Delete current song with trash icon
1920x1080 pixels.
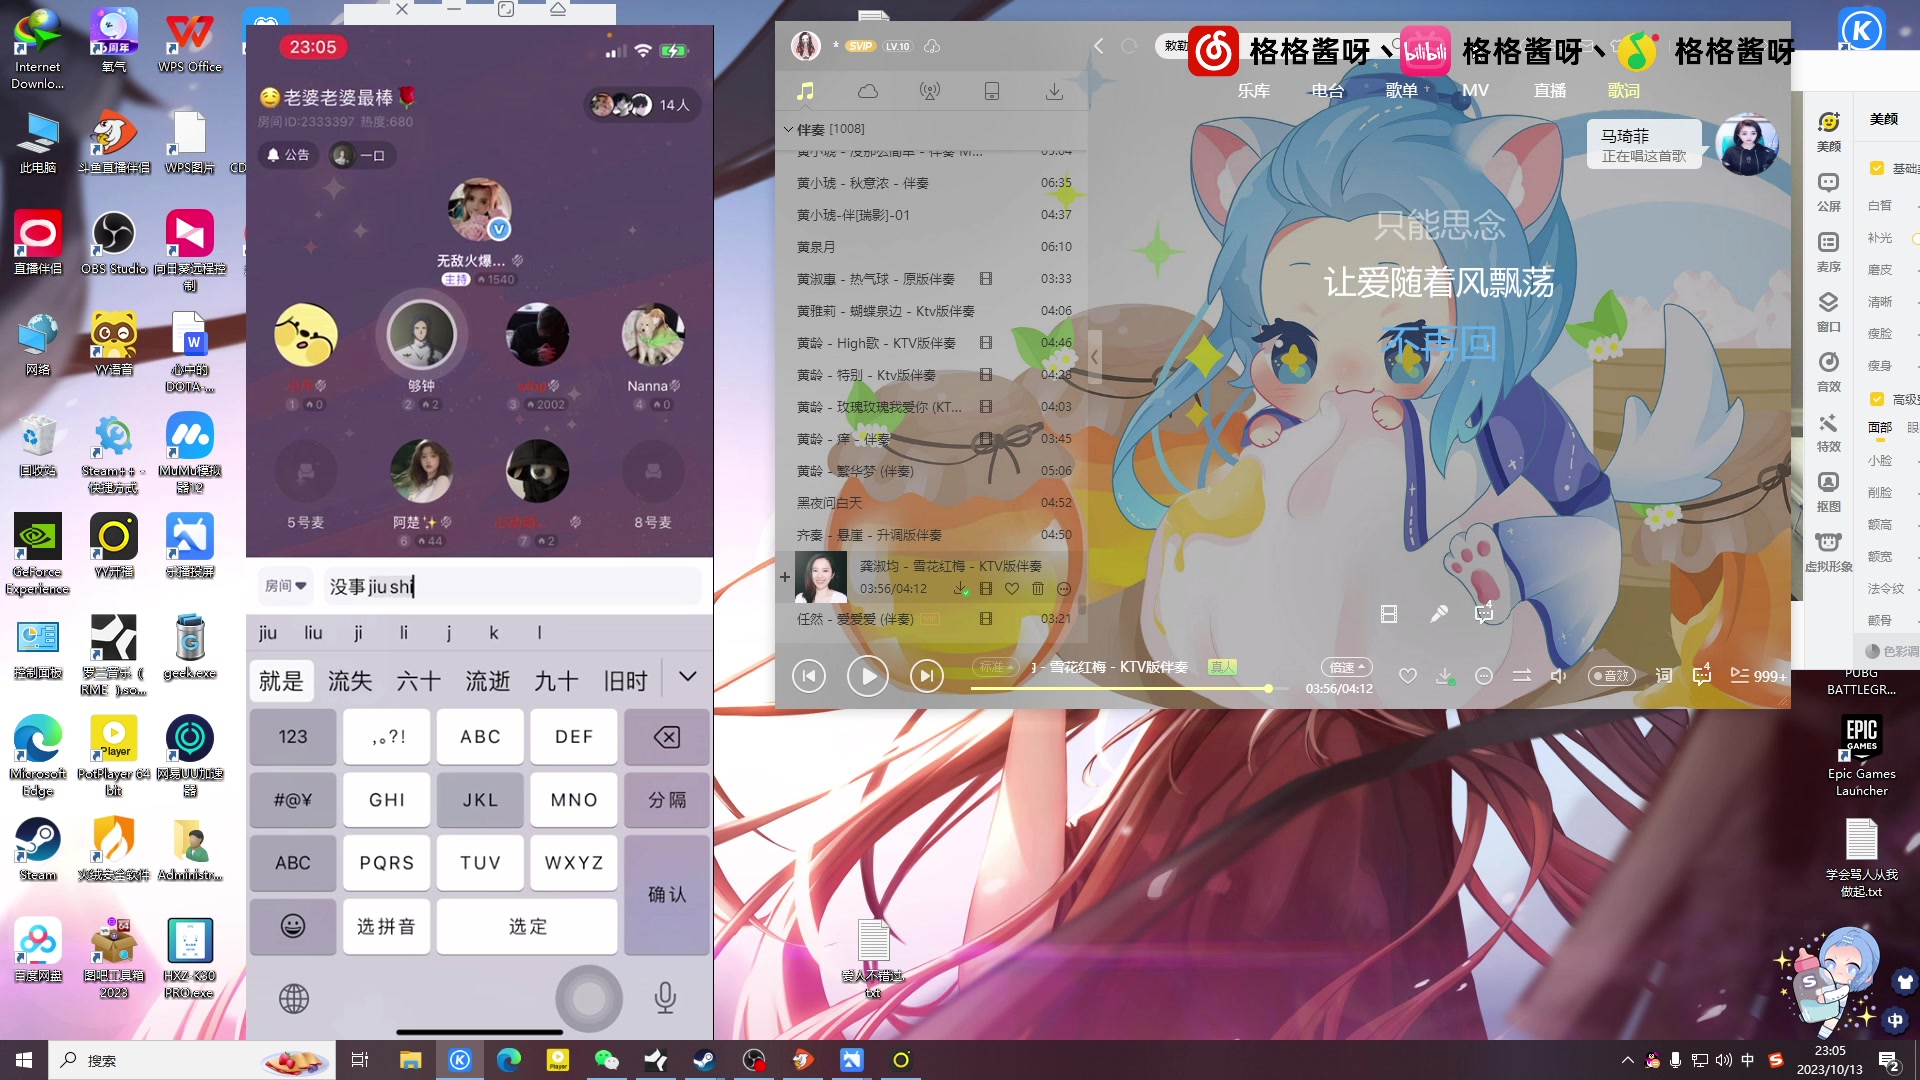(1038, 589)
